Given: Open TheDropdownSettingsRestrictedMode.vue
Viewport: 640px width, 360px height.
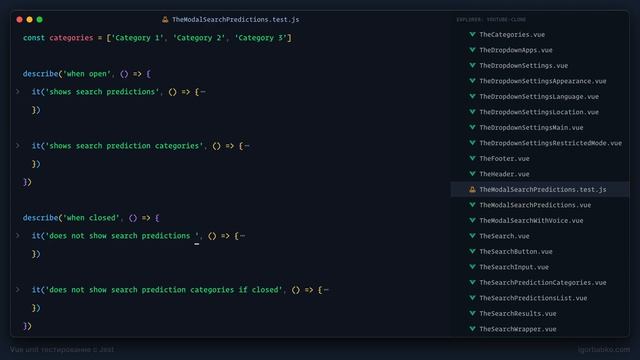Looking at the screenshot, I should pyautogui.click(x=551, y=143).
